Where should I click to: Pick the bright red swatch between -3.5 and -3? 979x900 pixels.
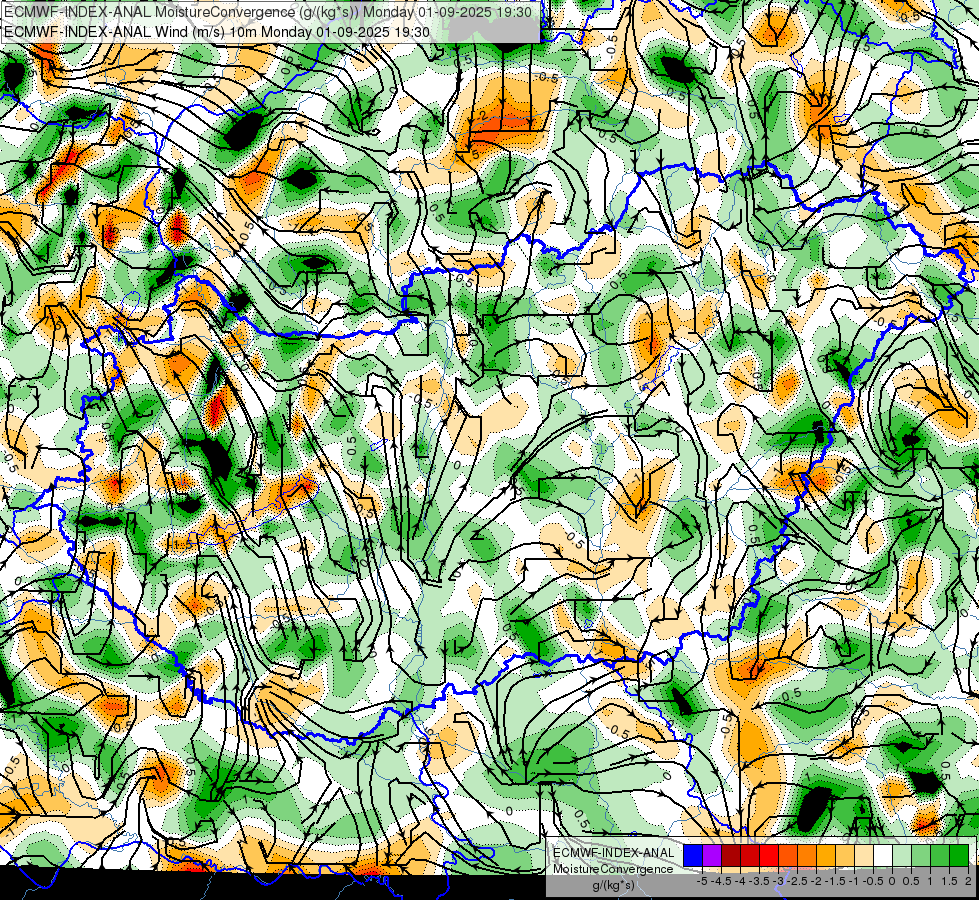click(769, 856)
